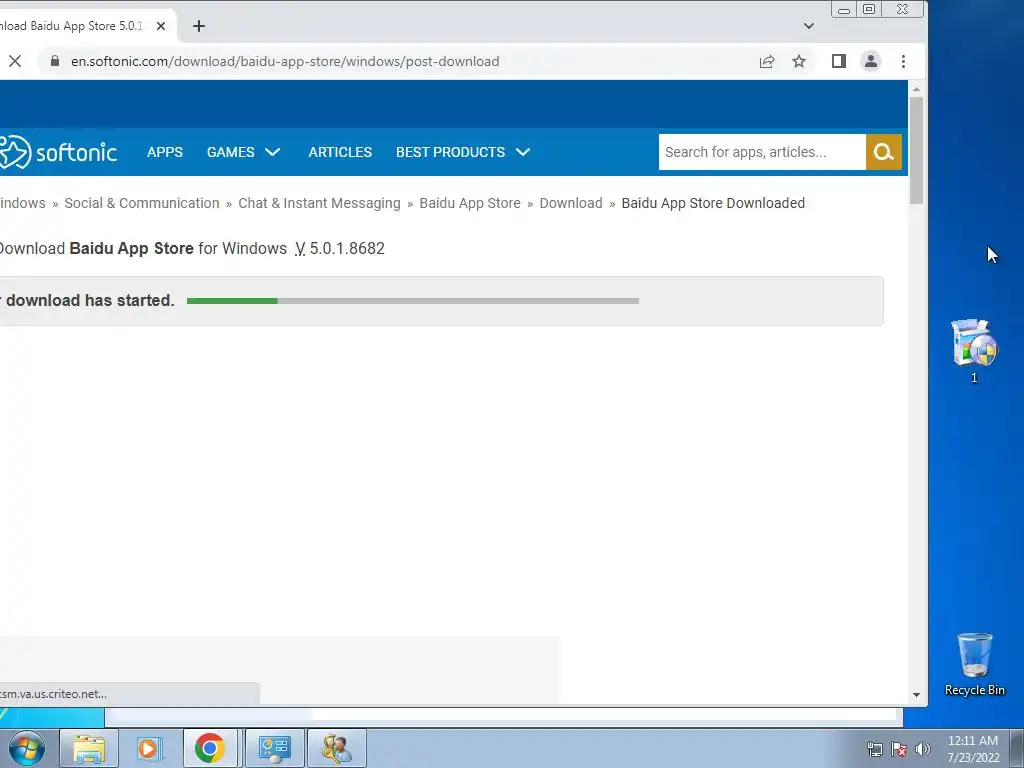Select the desktop icon named 1
Image resolution: width=1024 pixels, height=768 pixels.
pos(974,351)
